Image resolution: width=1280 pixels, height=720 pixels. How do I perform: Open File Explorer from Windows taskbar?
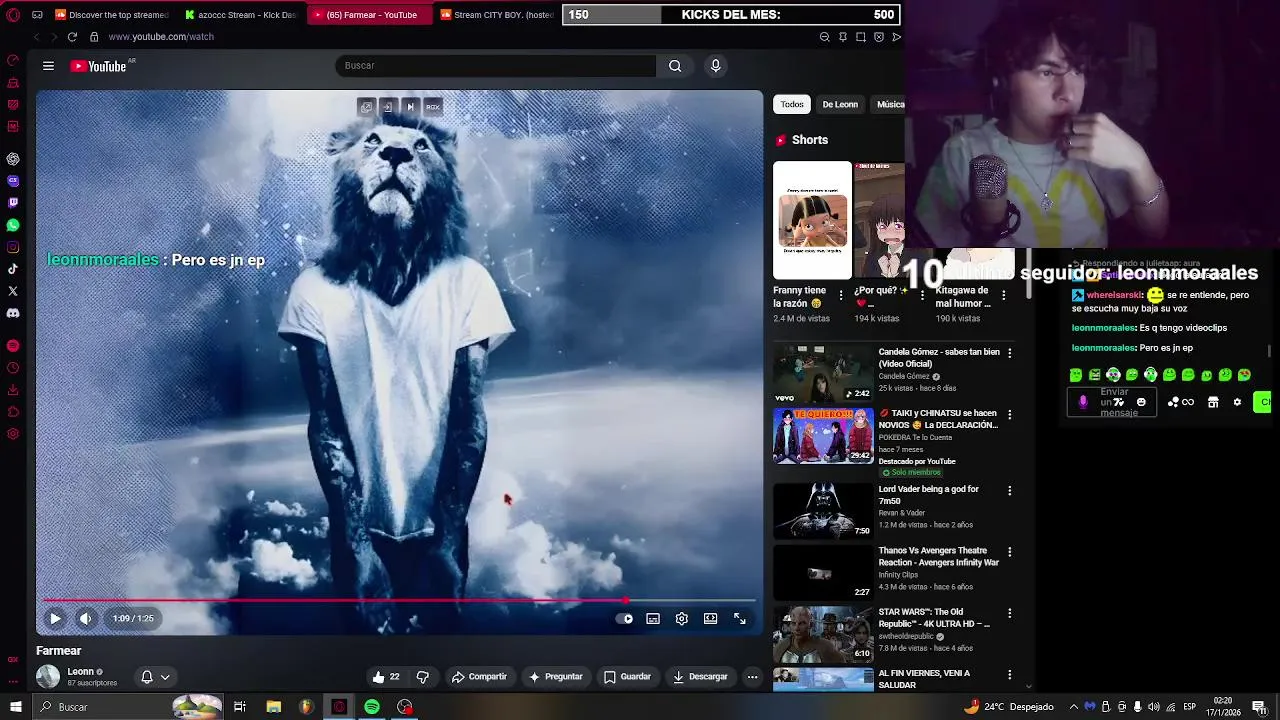click(273, 707)
